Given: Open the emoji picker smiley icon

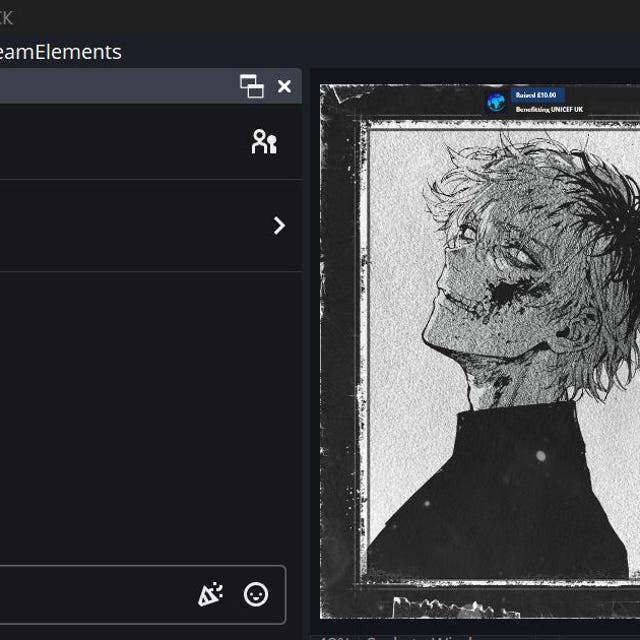Looking at the screenshot, I should (x=256, y=595).
